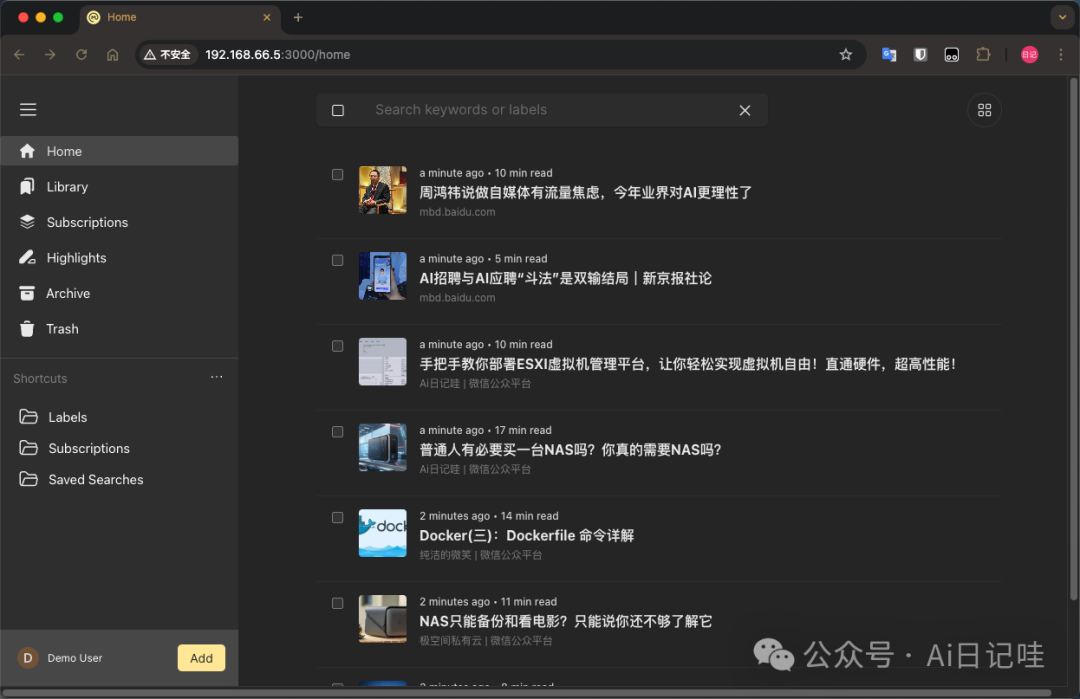Select checkbox for ESXI虚拟机 article
Screen dimensions: 1080x699
point(338,346)
